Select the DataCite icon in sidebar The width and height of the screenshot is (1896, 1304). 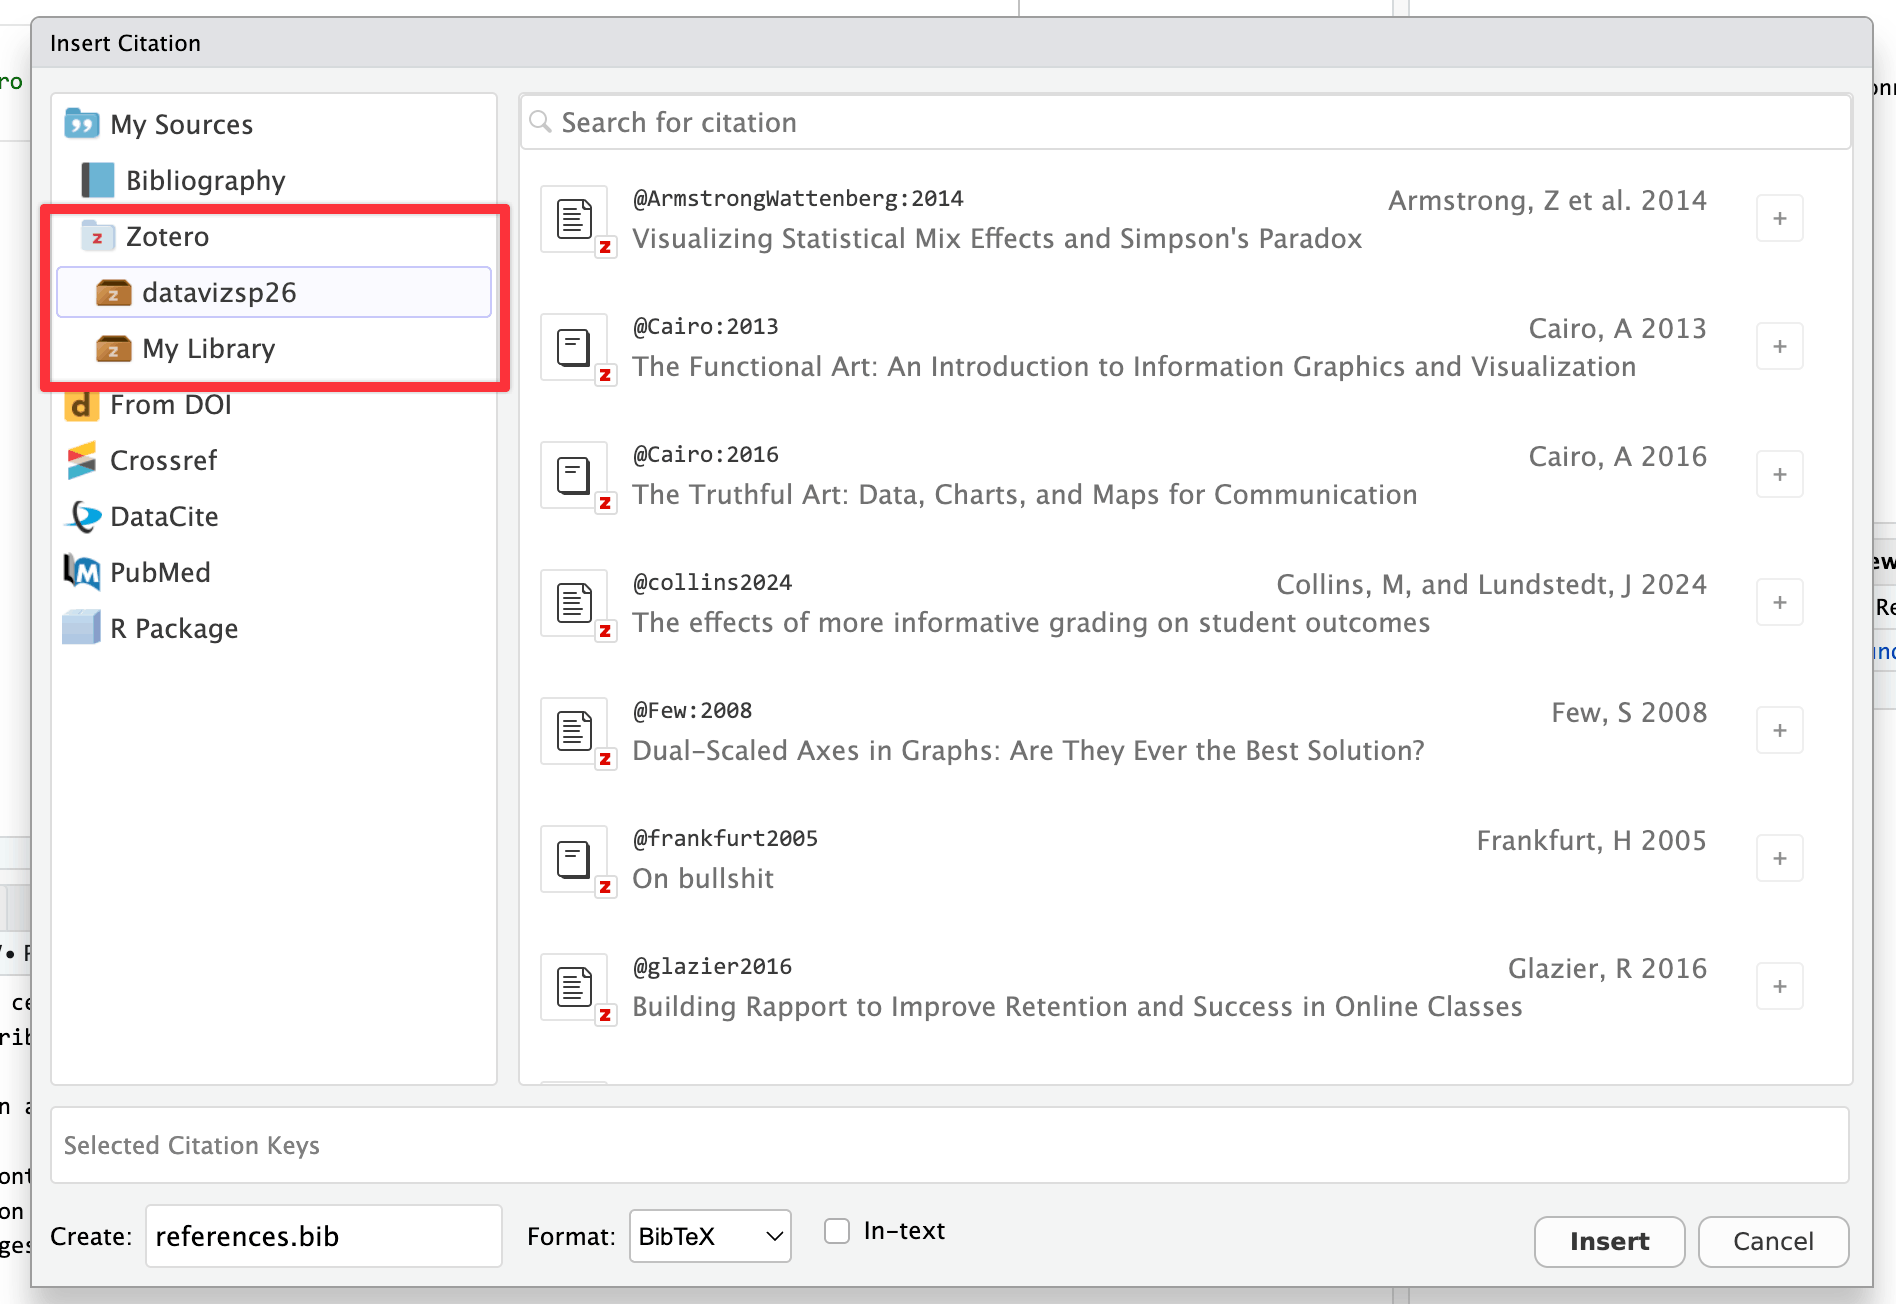point(82,516)
